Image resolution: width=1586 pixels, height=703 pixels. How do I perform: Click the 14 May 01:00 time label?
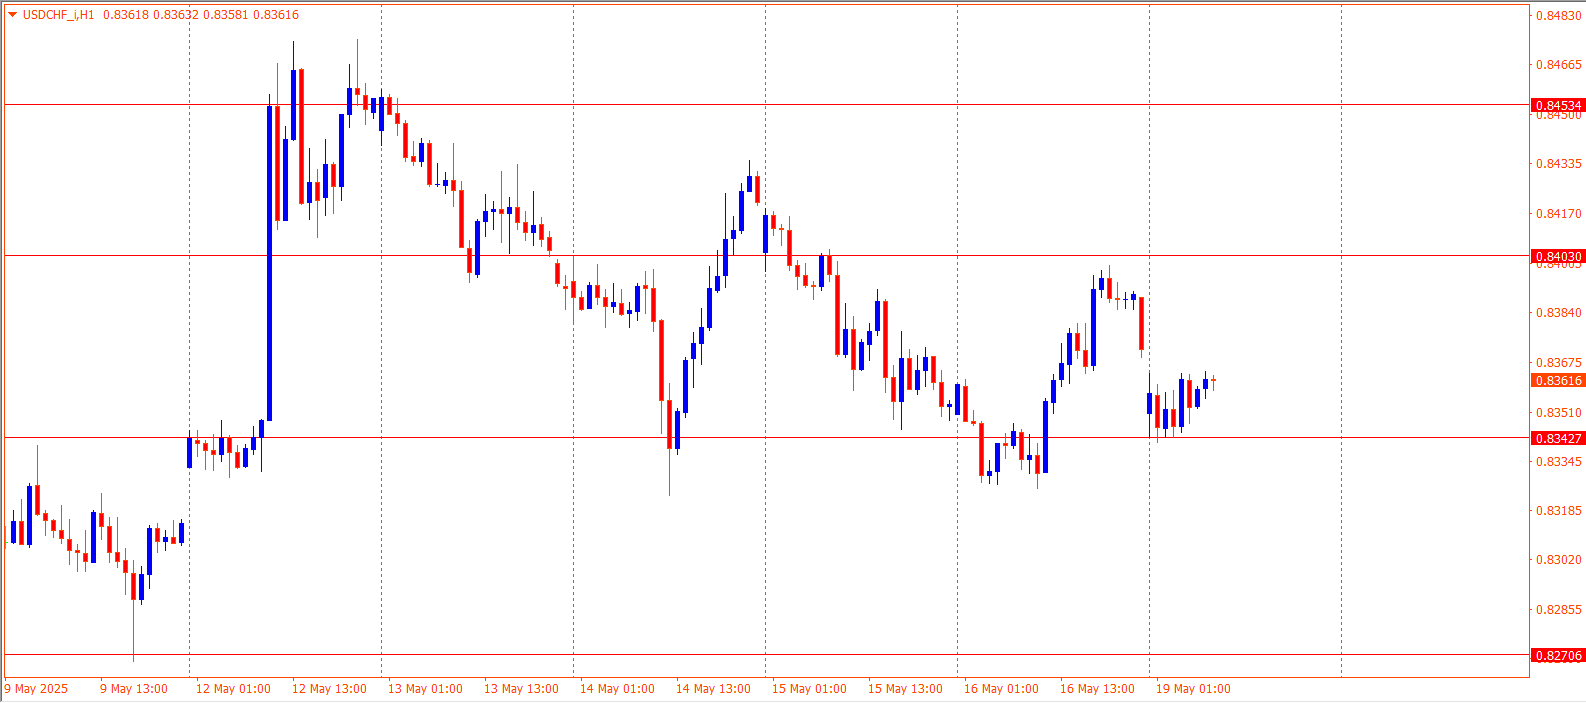617,689
